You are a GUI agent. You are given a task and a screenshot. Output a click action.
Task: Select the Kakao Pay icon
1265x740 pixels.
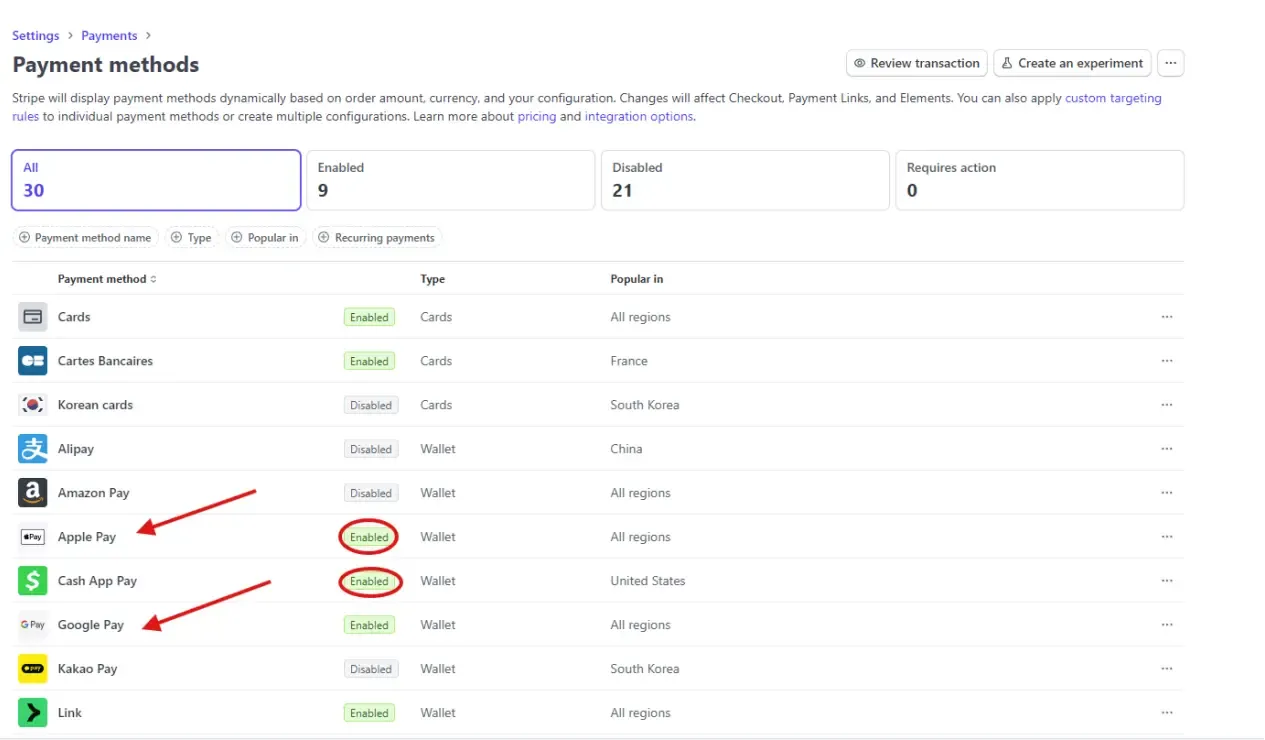click(33, 668)
